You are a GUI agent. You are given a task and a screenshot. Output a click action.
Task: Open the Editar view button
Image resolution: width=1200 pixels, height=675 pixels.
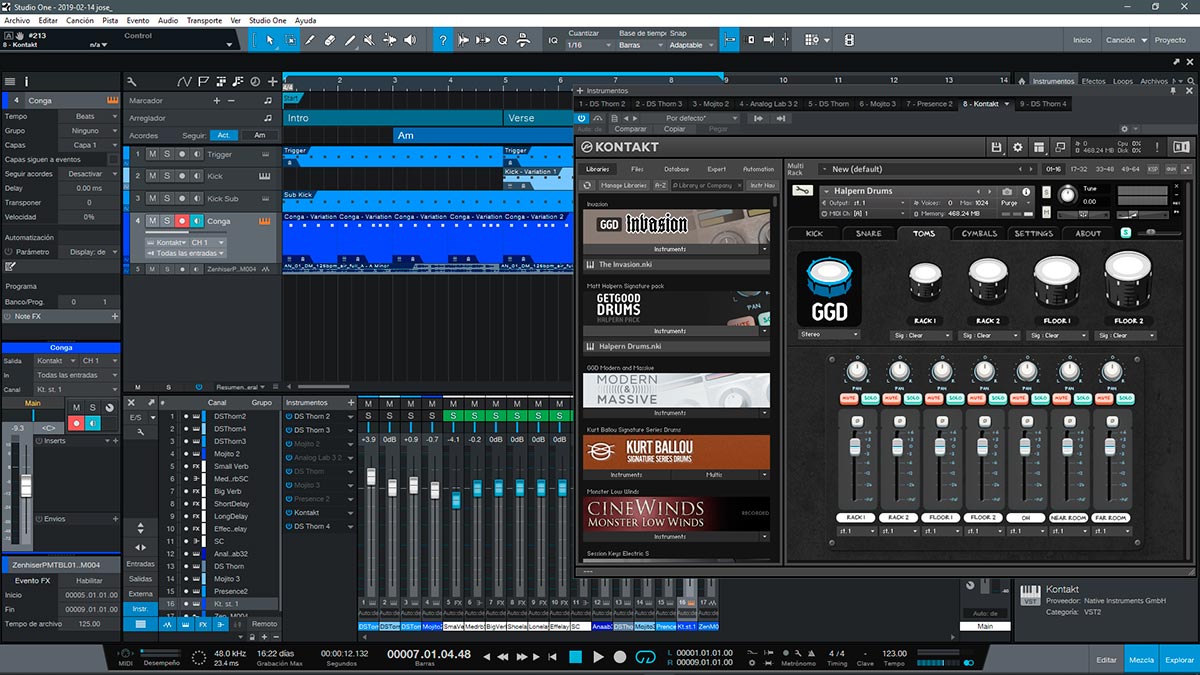click(x=1106, y=660)
